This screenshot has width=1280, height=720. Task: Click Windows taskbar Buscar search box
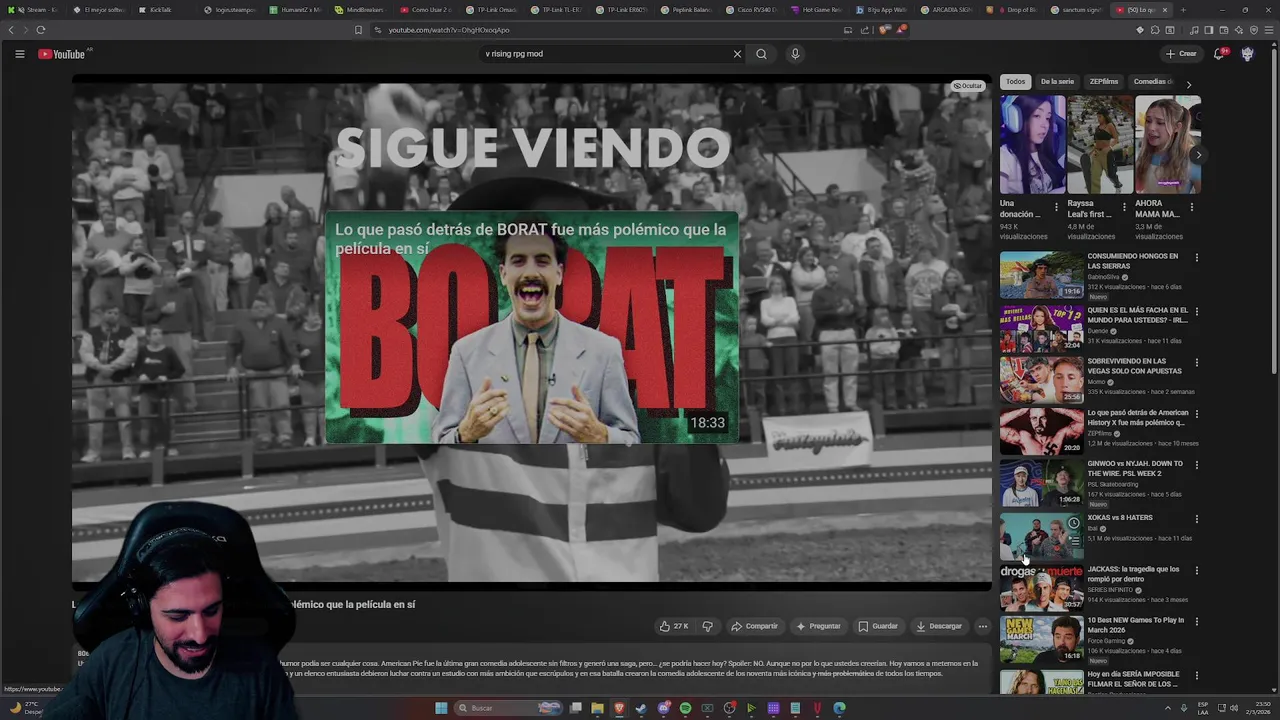click(508, 708)
